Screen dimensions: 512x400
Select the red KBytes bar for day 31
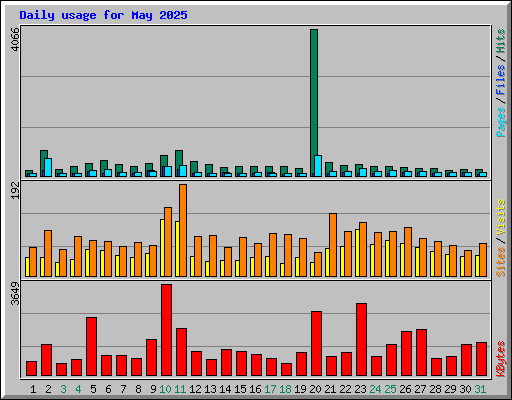pyautogui.click(x=481, y=359)
